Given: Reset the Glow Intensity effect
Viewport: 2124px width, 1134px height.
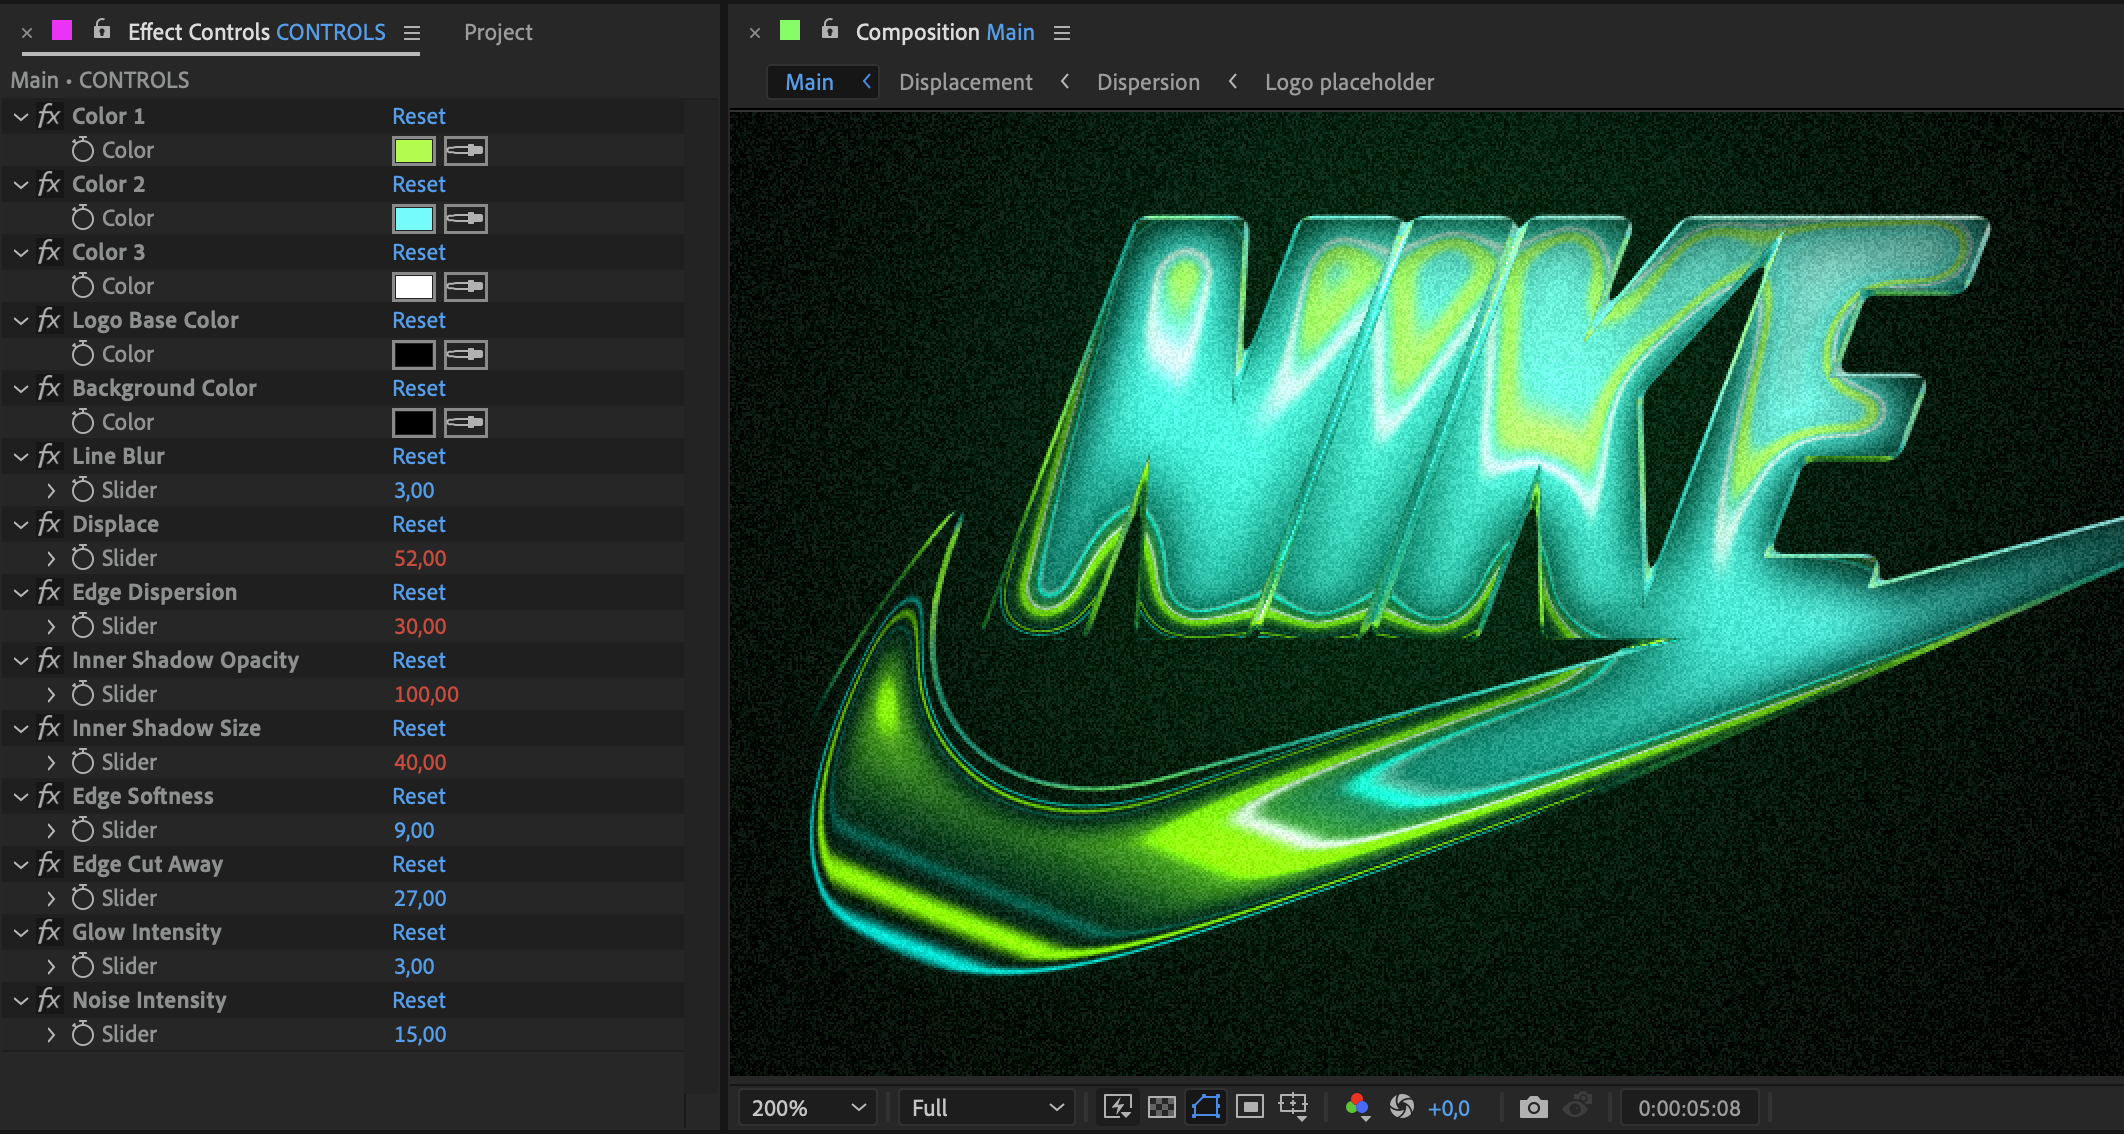Looking at the screenshot, I should point(418,932).
